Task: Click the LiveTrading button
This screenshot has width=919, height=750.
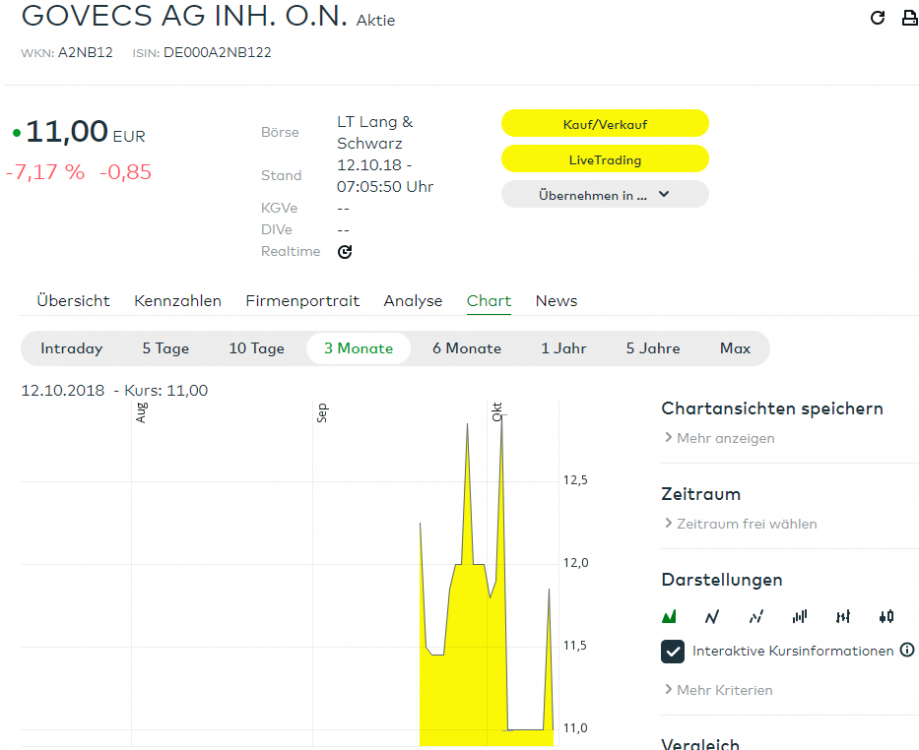Action: click(605, 160)
